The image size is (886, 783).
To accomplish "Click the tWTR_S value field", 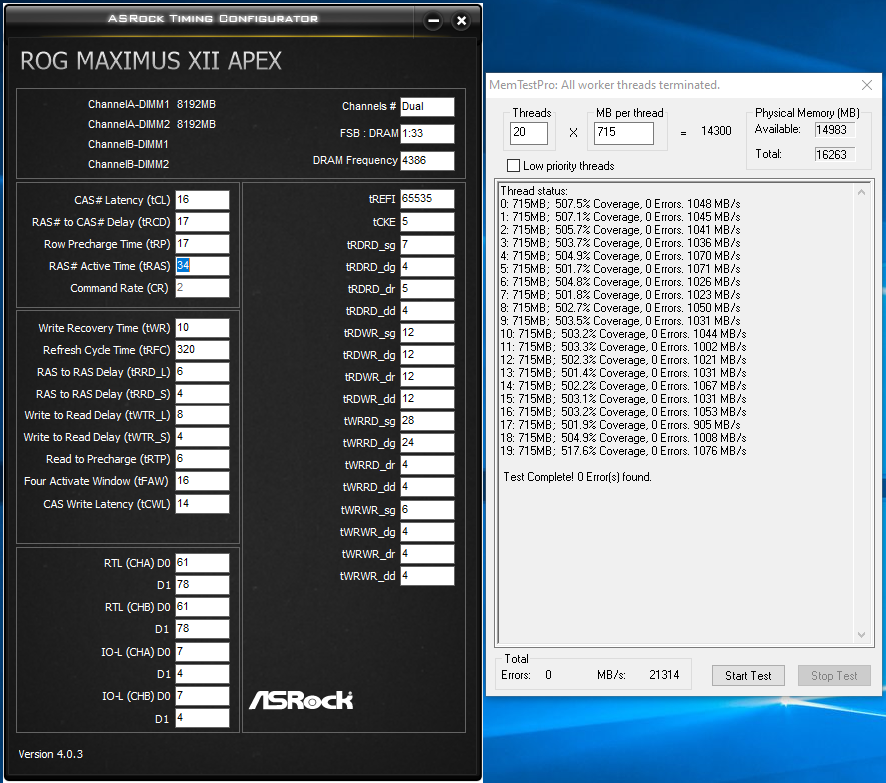I will click(202, 437).
